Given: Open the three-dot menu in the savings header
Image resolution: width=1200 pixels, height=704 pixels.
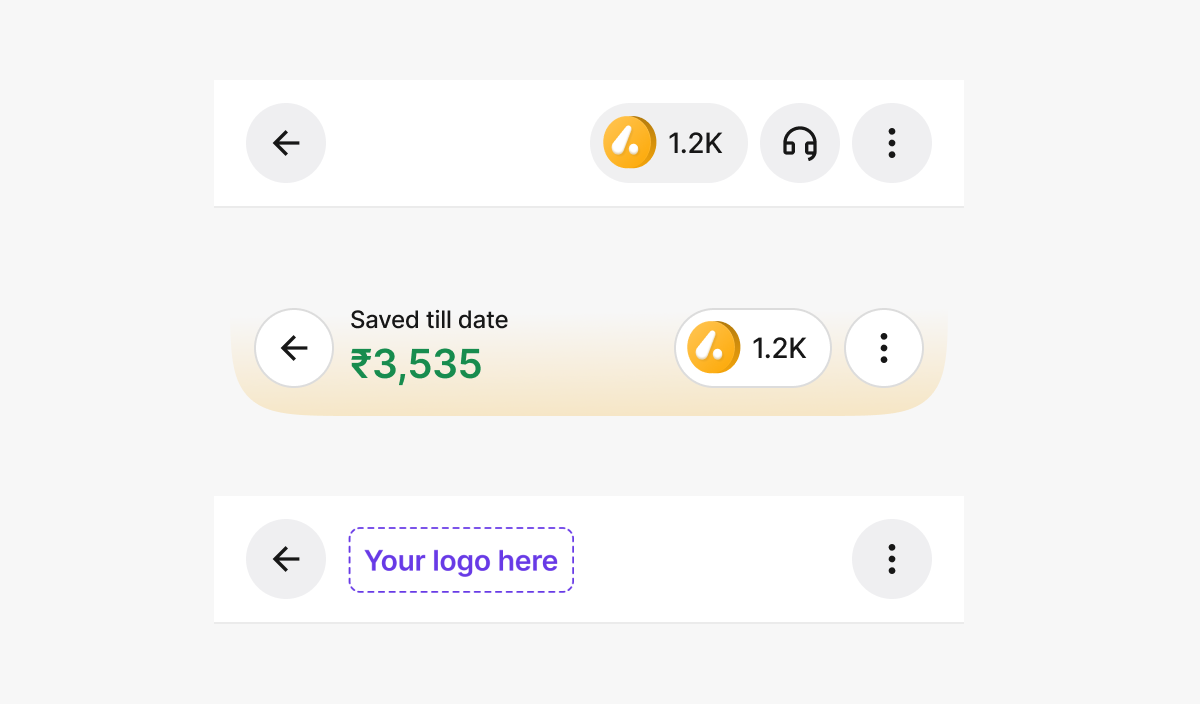Looking at the screenshot, I should pos(884,348).
